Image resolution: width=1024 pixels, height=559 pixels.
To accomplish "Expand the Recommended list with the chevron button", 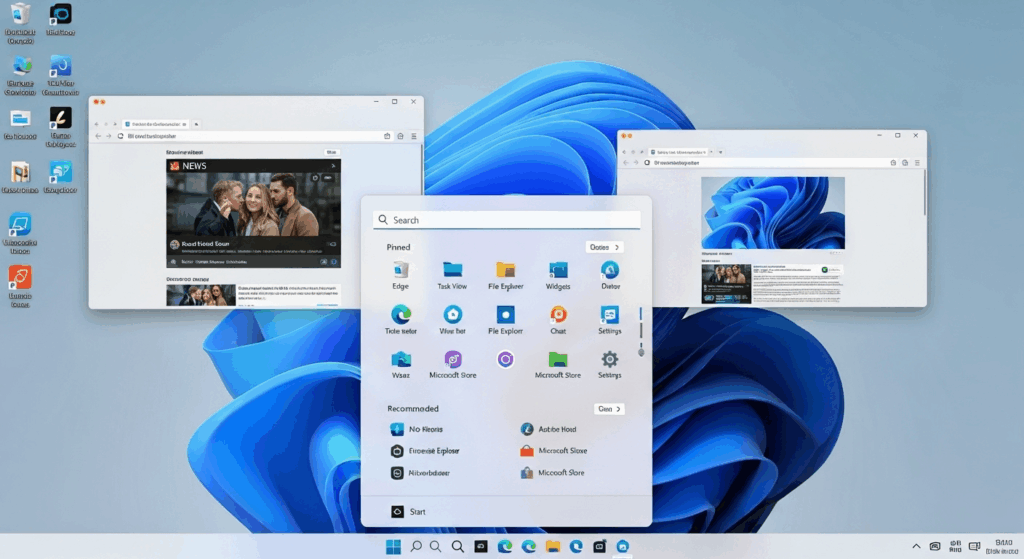I will 609,409.
